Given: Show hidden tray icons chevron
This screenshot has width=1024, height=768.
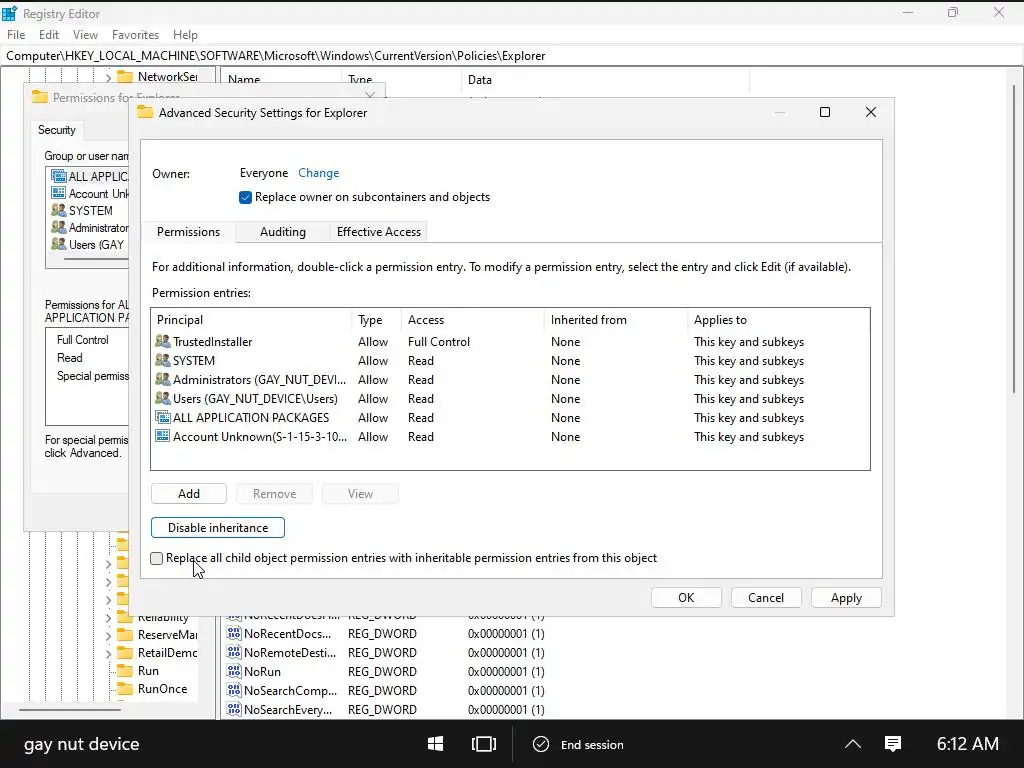Looking at the screenshot, I should [853, 744].
